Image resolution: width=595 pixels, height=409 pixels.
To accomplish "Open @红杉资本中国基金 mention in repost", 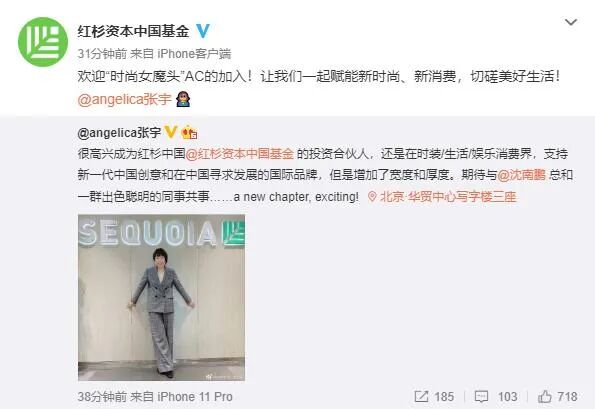I will pyautogui.click(x=239, y=154).
